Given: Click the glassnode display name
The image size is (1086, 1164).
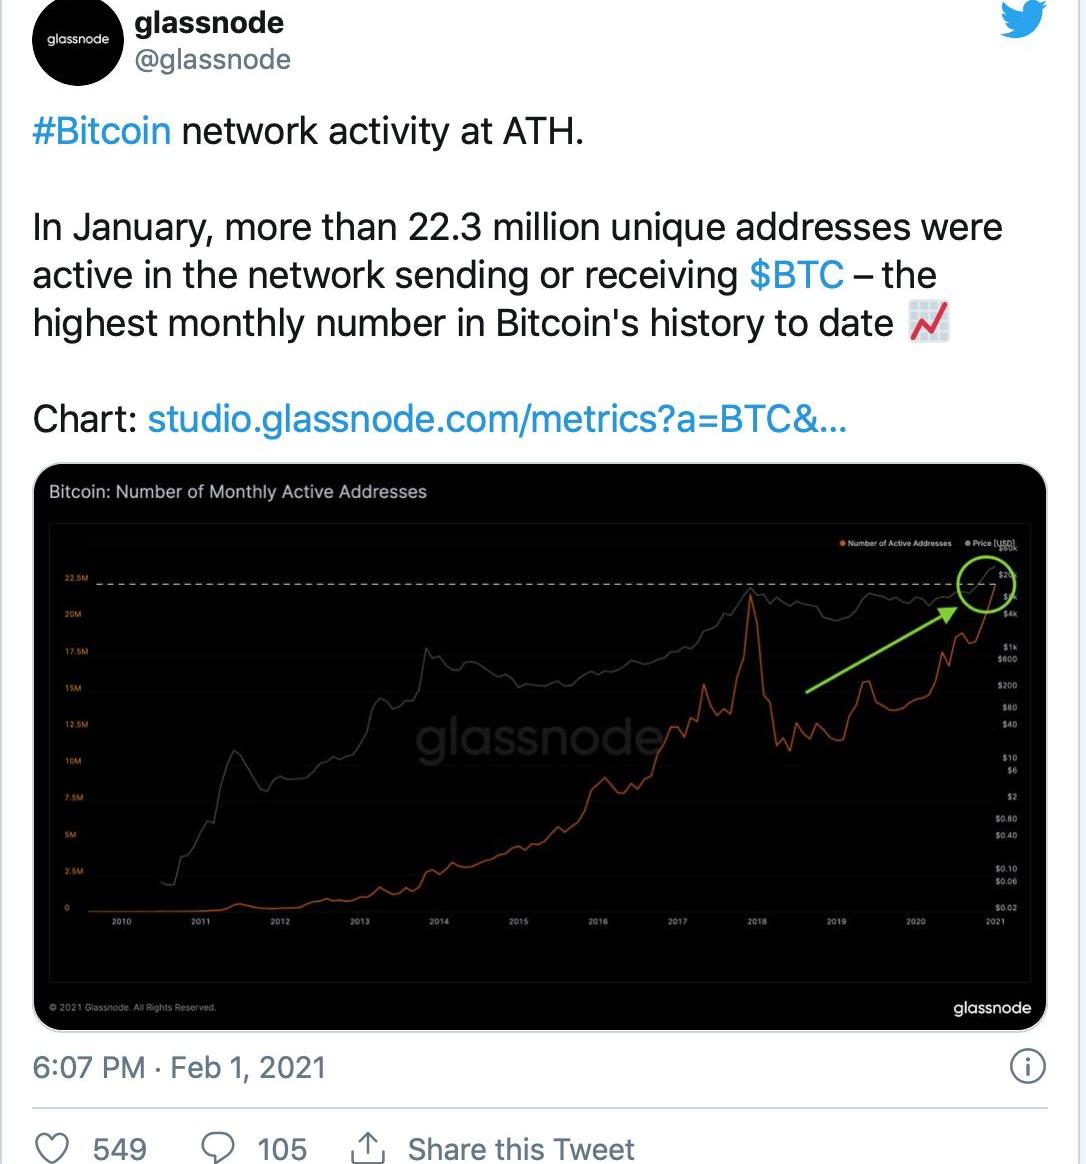Looking at the screenshot, I should 209,23.
